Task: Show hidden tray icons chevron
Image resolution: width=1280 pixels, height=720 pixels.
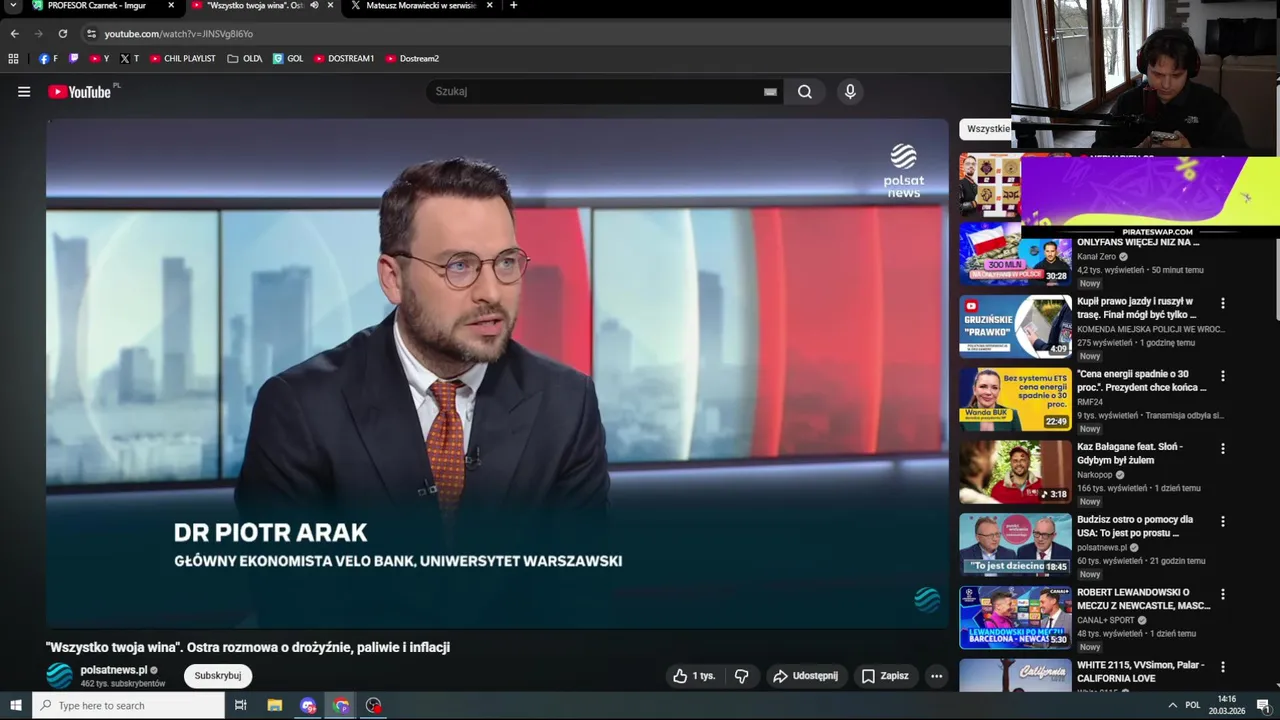Action: pos(1172,706)
